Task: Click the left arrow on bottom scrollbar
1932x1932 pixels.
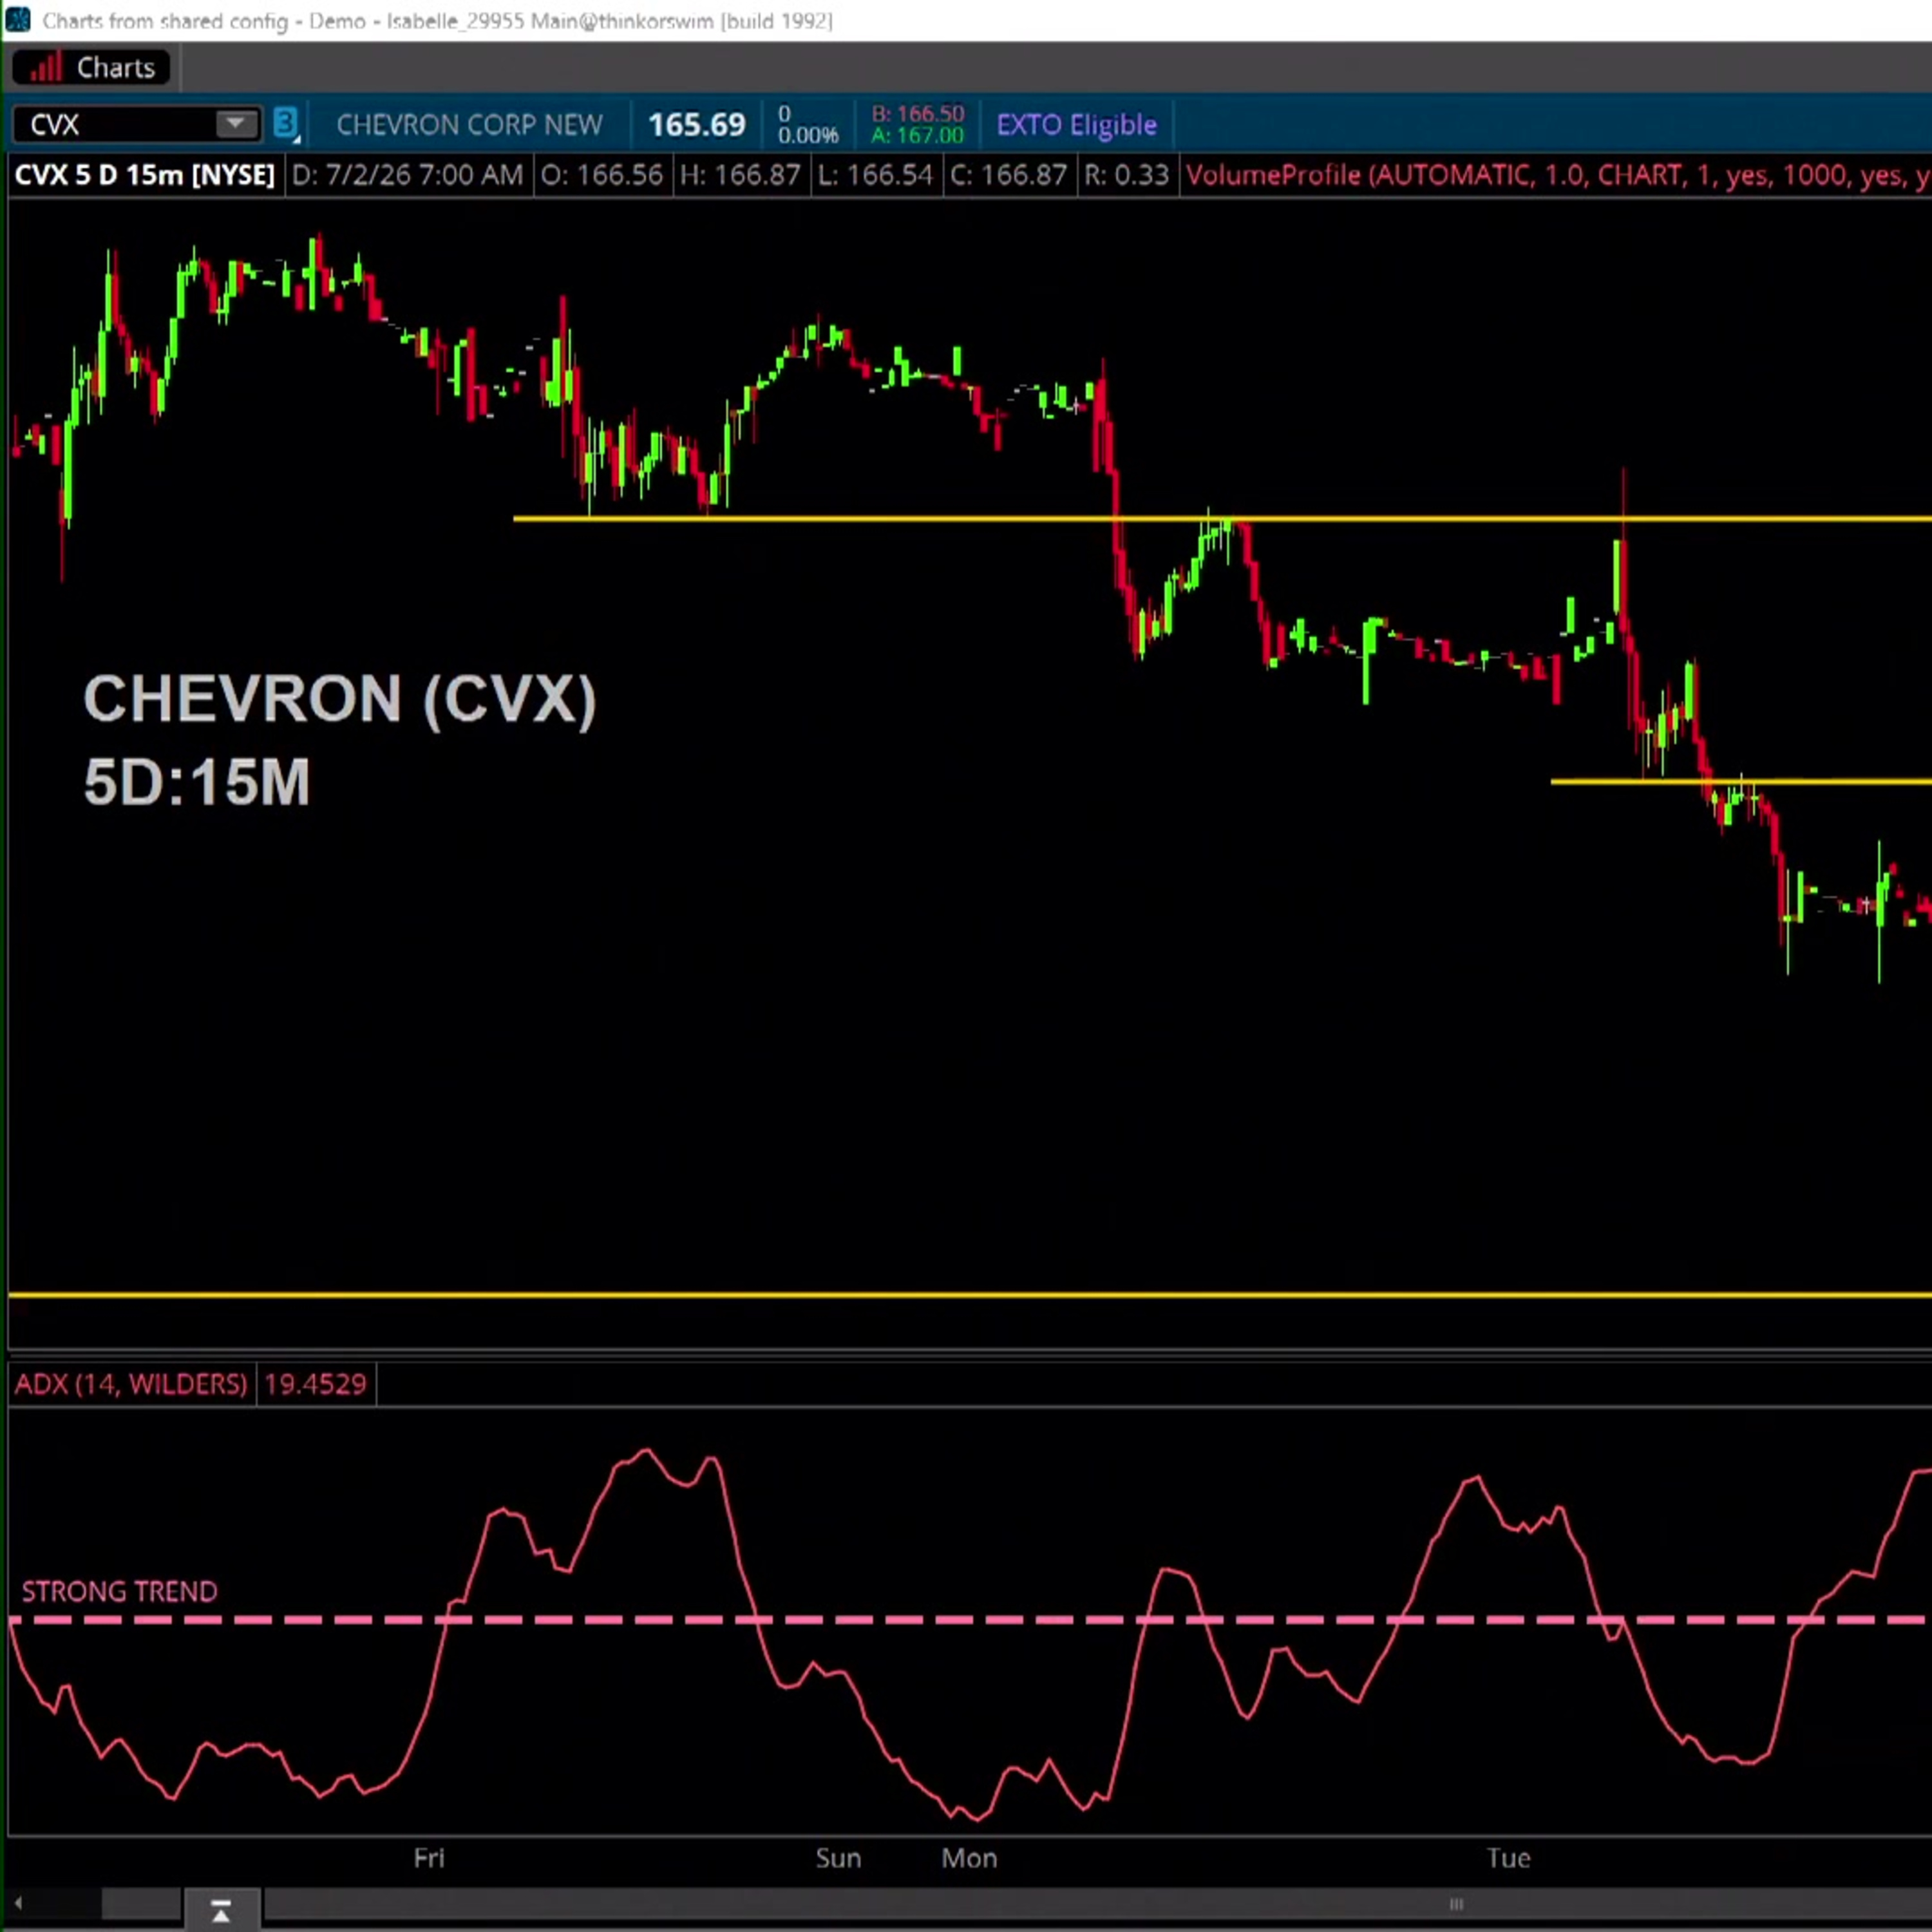Action: [x=18, y=1904]
